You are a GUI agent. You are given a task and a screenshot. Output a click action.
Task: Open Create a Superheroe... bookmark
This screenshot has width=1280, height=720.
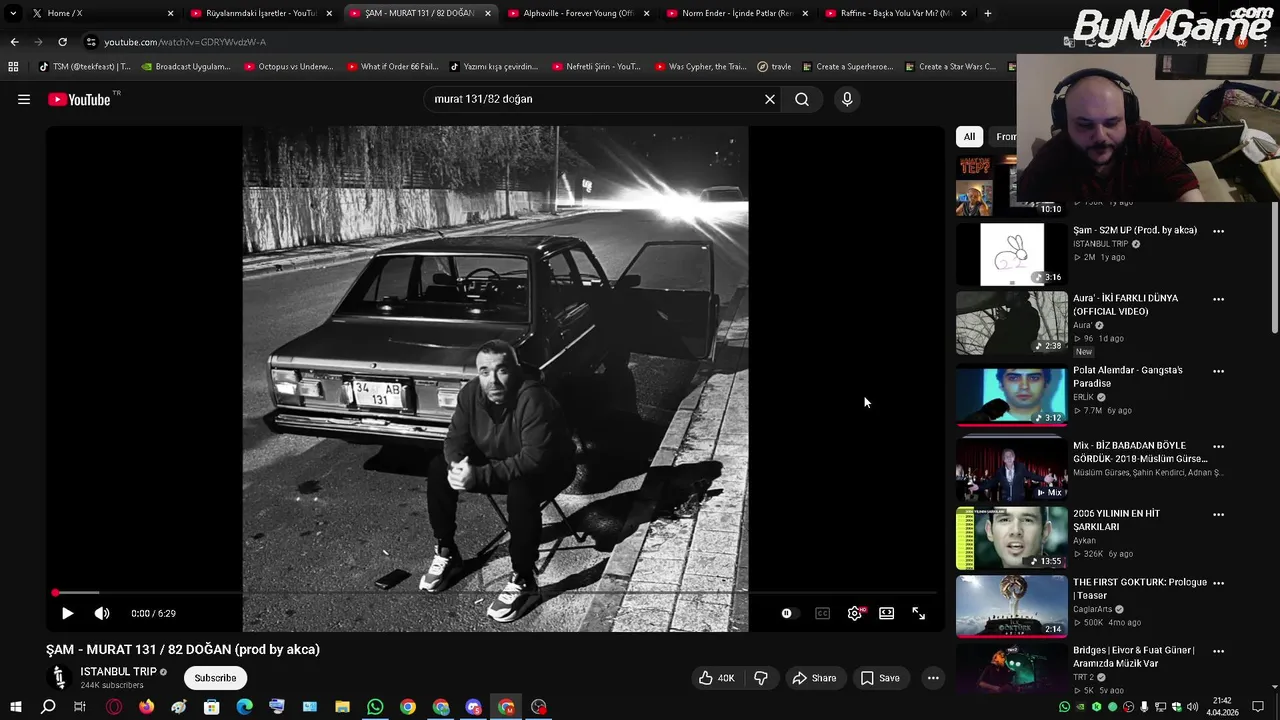click(x=847, y=67)
